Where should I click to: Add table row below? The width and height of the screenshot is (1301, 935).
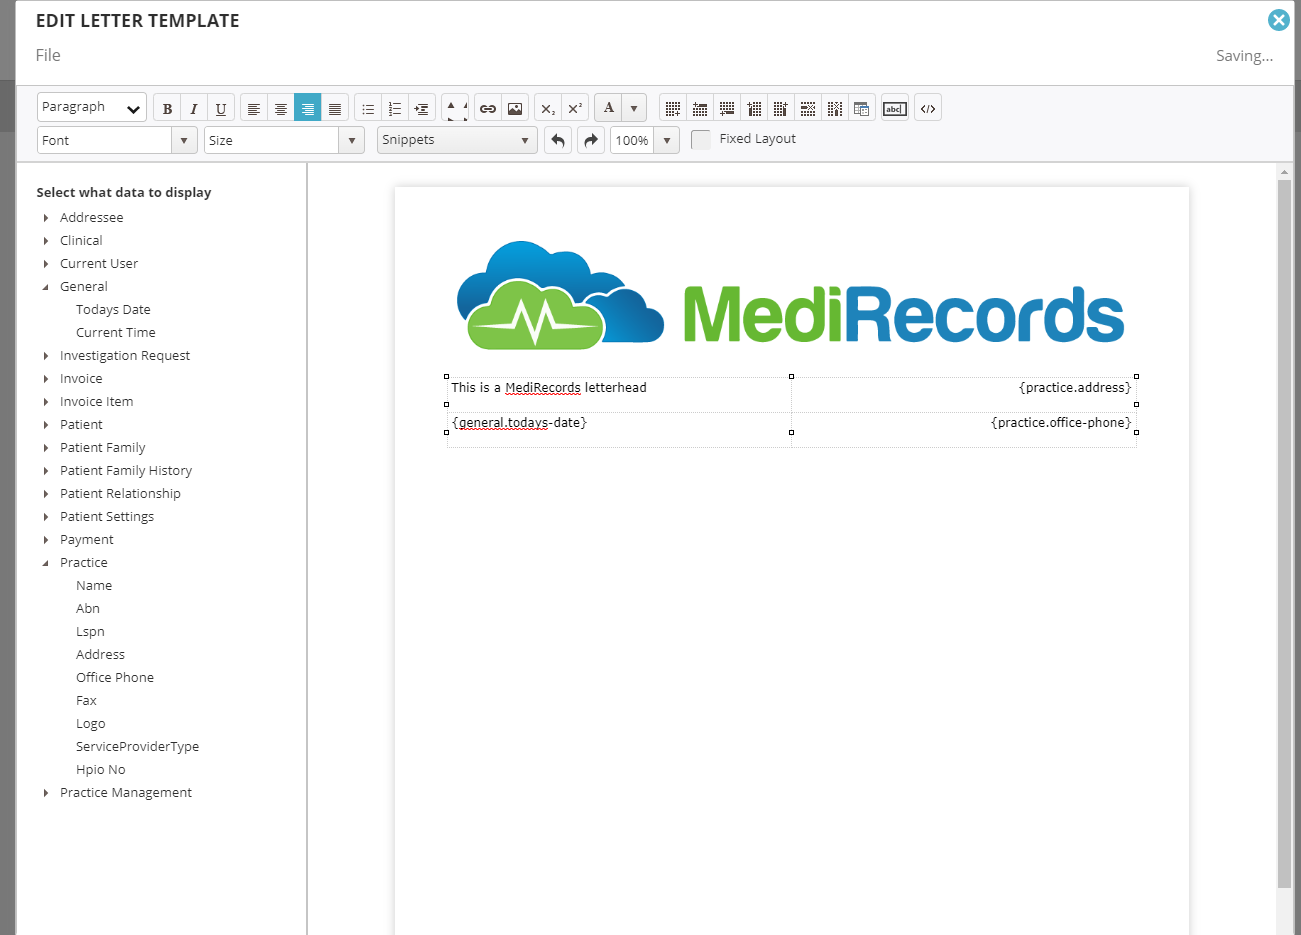pyautogui.click(x=727, y=108)
